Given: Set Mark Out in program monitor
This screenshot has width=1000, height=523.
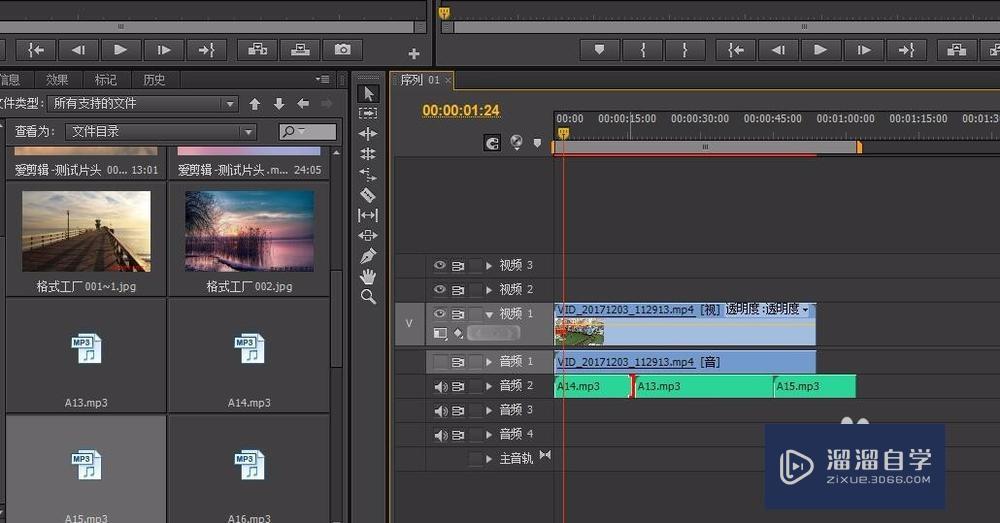Looking at the screenshot, I should click(685, 49).
